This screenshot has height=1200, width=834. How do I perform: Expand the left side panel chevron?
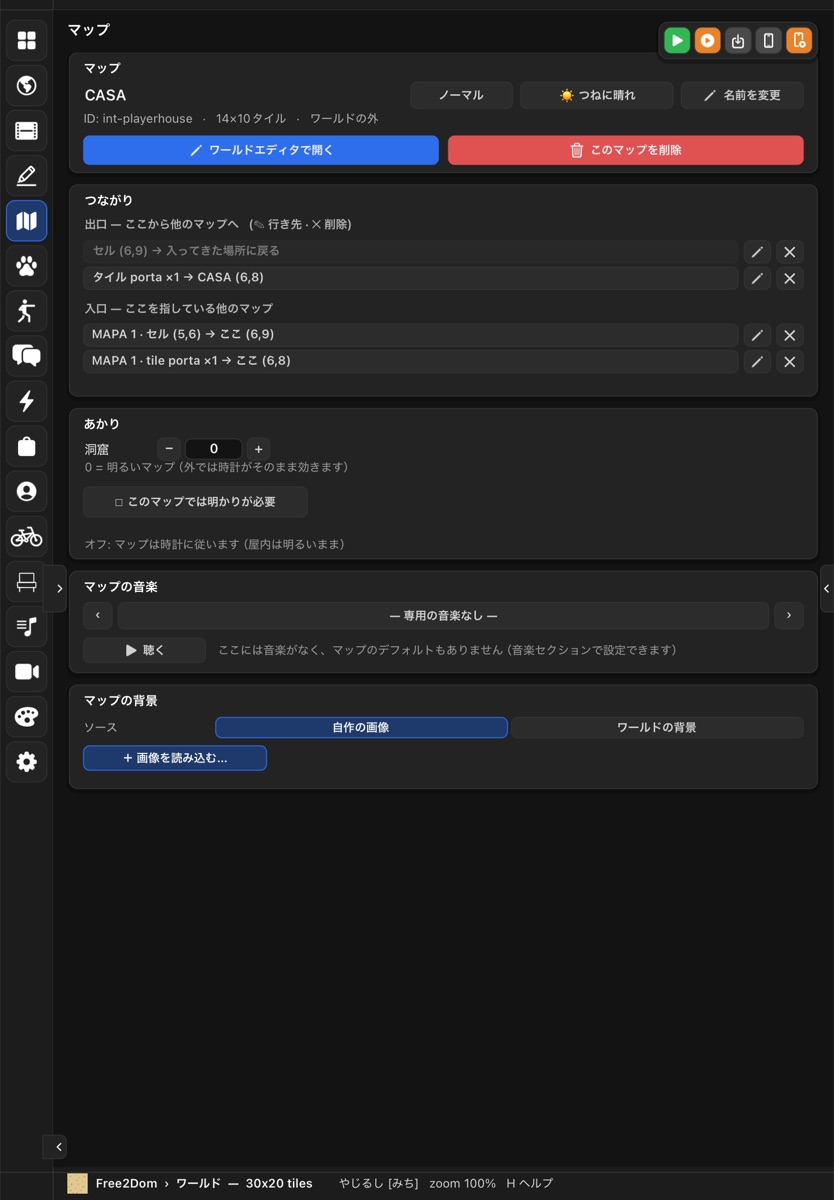coord(59,589)
